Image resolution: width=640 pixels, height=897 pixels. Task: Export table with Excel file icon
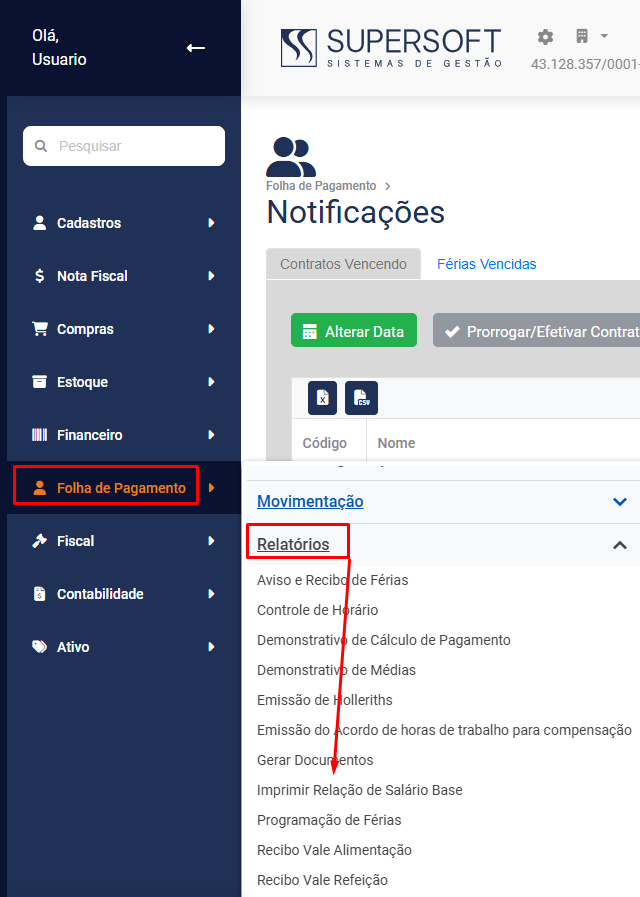coord(323,398)
